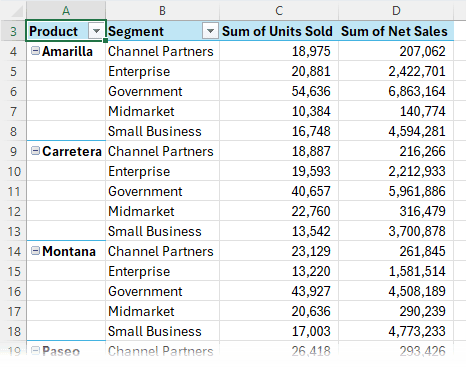This screenshot has width=466, height=372.
Task: Select row 3 header
Action: (x=13, y=31)
